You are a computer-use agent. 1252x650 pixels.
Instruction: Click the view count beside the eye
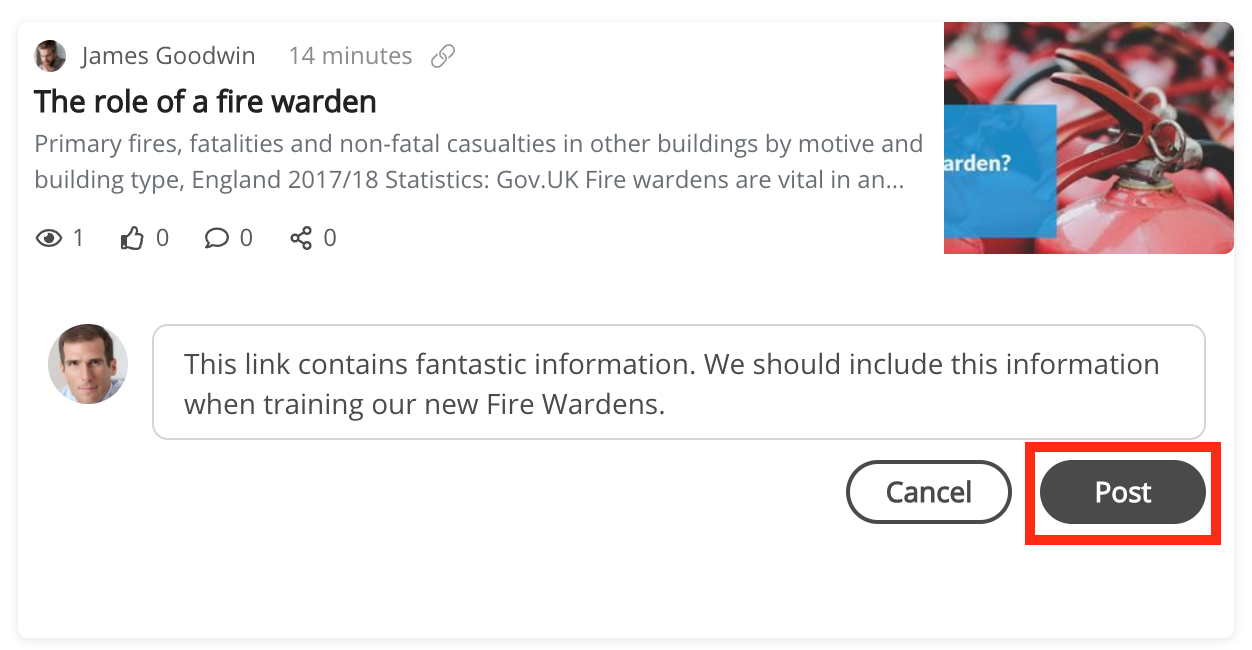click(78, 238)
